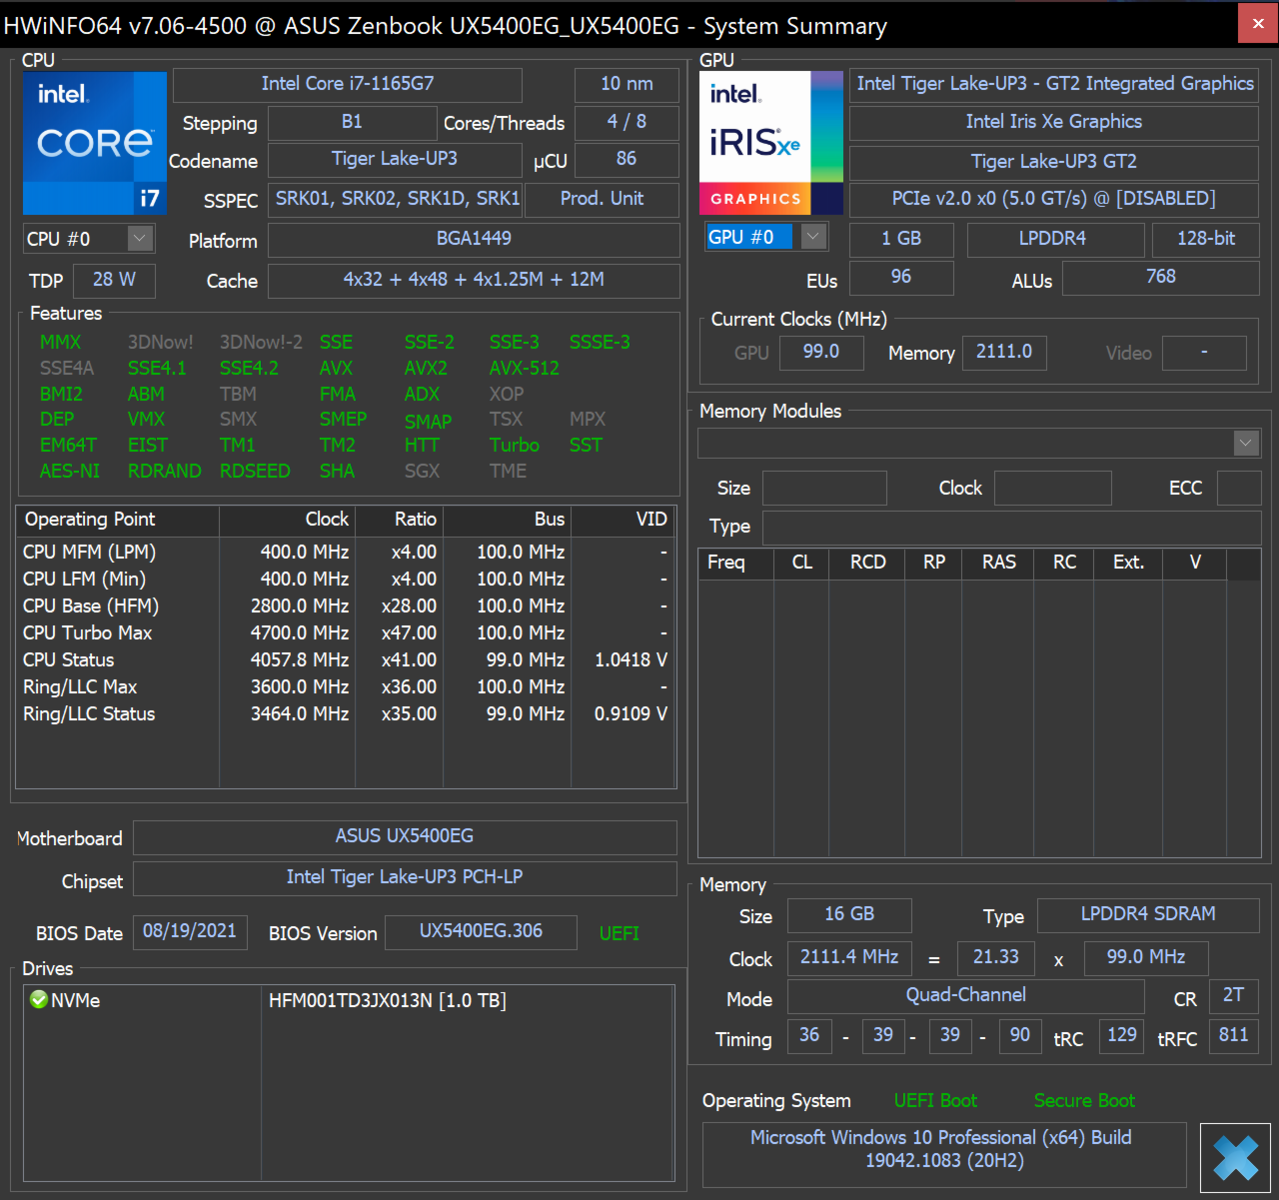1279x1200 pixels.
Task: Click the Tiger Lake-UP3 codename field
Action: click(x=395, y=159)
